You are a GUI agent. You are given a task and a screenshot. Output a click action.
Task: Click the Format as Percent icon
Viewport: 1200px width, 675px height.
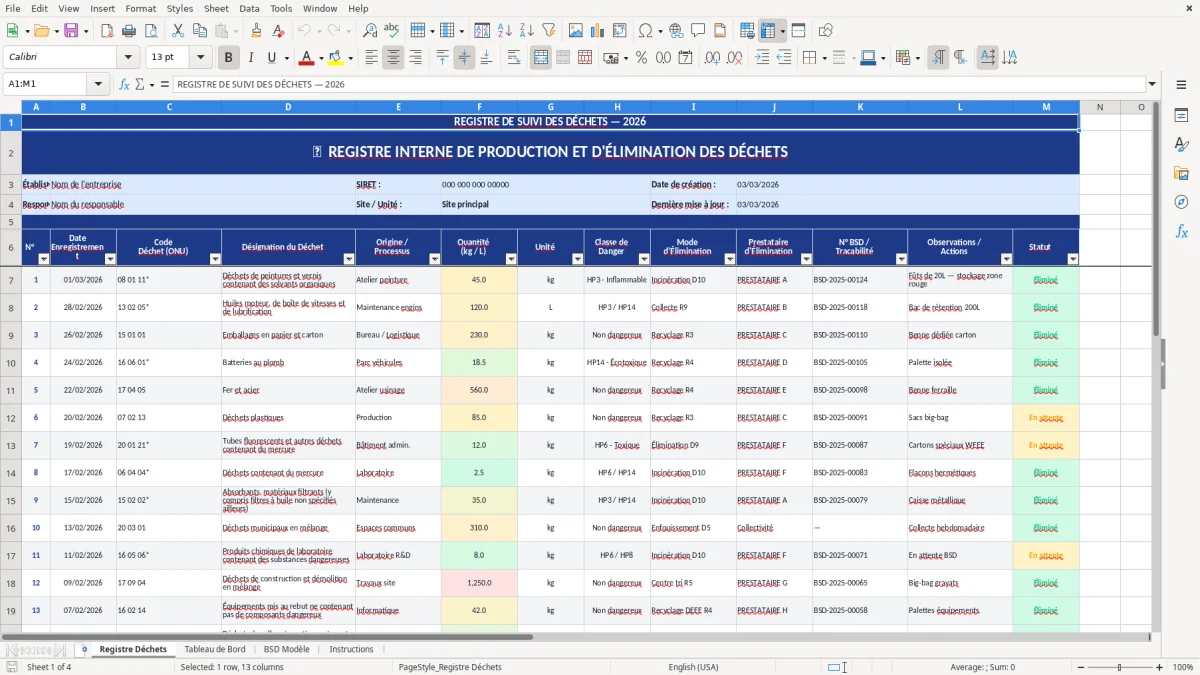click(x=642, y=58)
